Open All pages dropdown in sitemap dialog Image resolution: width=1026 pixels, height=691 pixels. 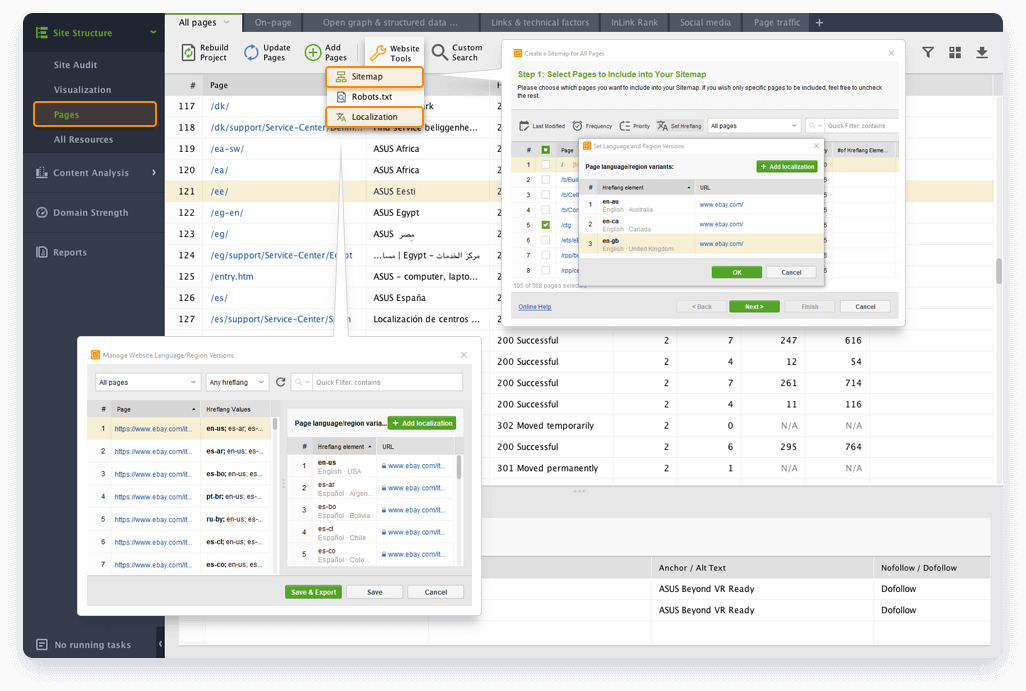[x=754, y=126]
